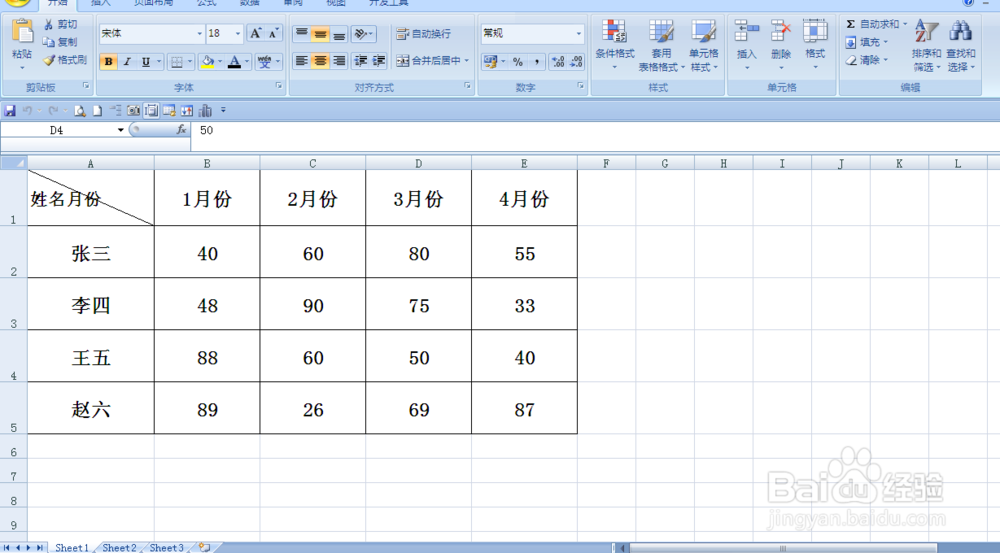Expand the fill color dropdown arrow
The height and width of the screenshot is (553, 1000).
220,62
